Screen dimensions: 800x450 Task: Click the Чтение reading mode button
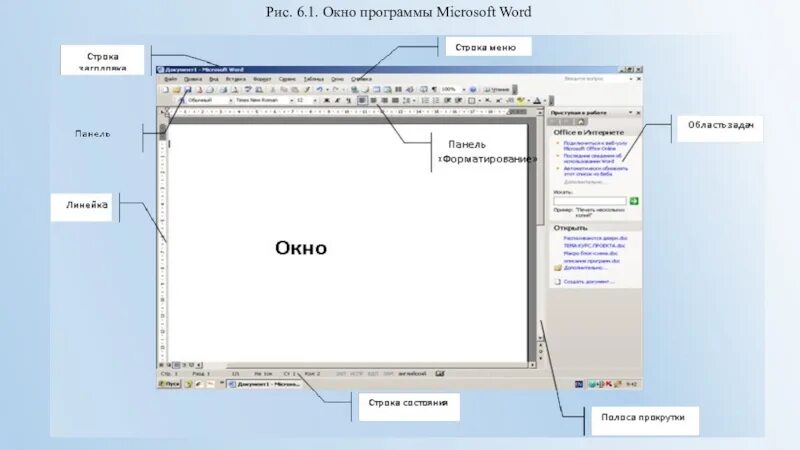click(496, 90)
